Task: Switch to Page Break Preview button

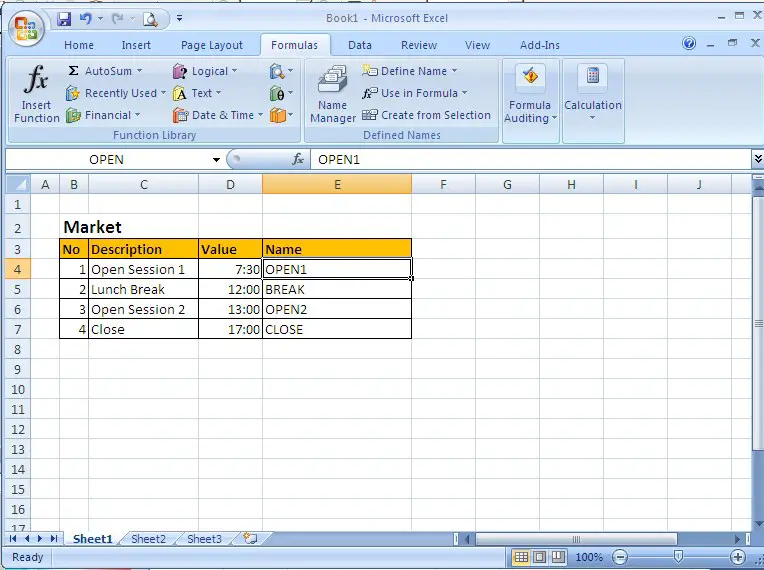Action: tap(559, 557)
